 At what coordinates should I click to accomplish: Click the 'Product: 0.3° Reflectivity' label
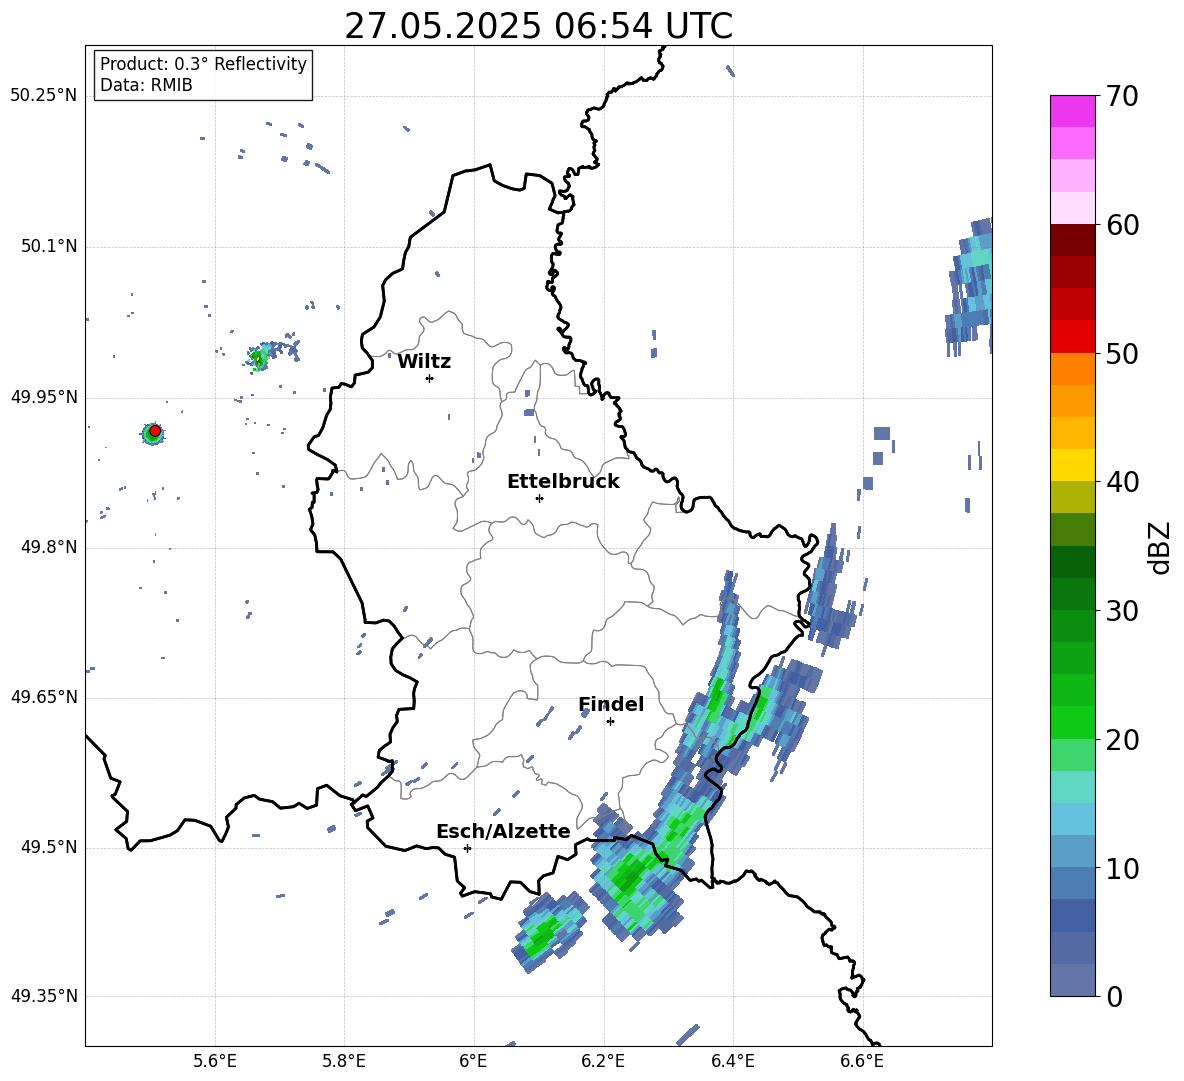point(203,63)
